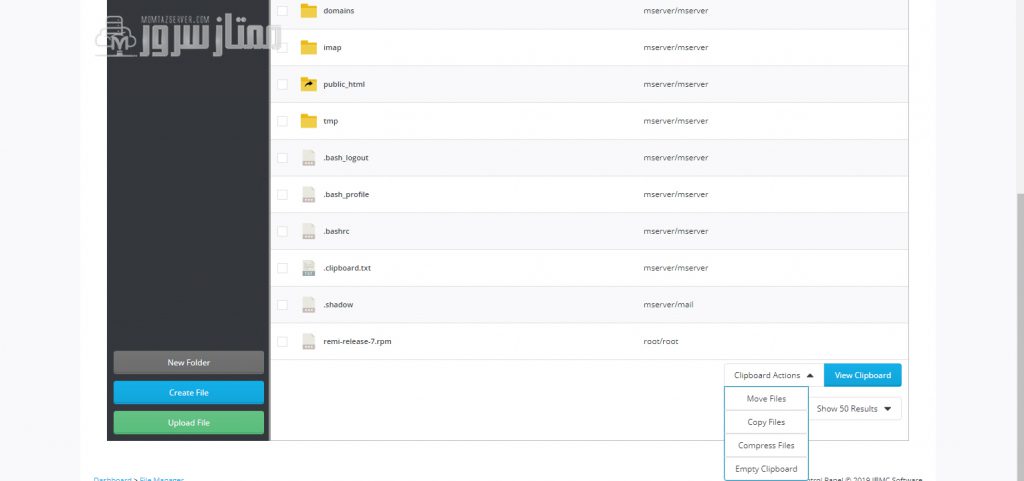Image resolution: width=1024 pixels, height=481 pixels.
Task: Click the root/root owner value
Action: [660, 341]
